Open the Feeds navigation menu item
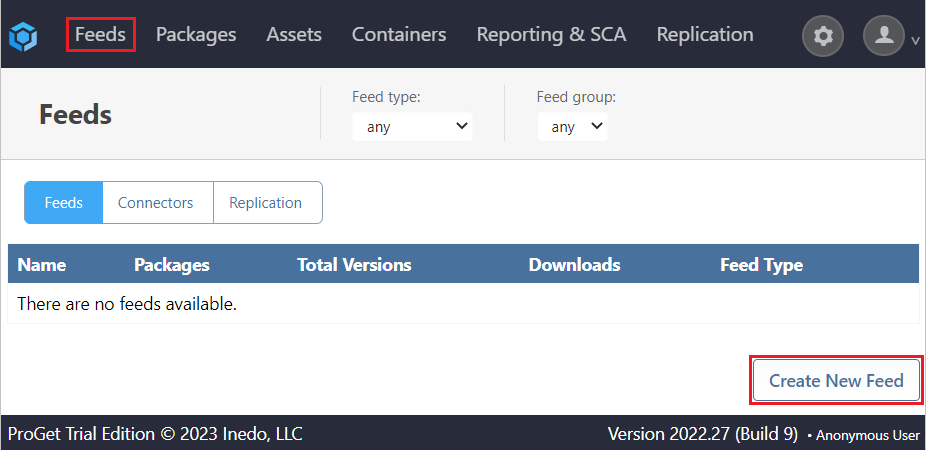The height and width of the screenshot is (450, 926). tap(101, 35)
